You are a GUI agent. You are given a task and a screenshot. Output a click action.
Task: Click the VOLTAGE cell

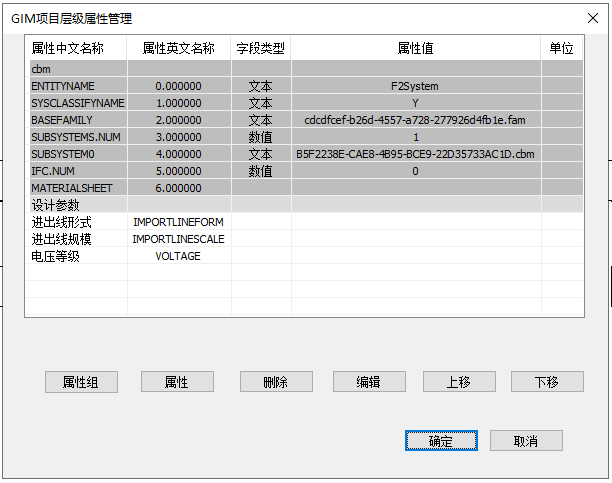click(x=179, y=256)
